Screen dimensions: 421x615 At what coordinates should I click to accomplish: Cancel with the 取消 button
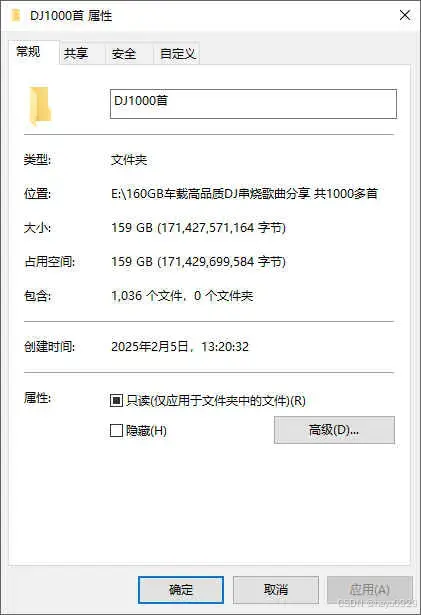point(275,590)
